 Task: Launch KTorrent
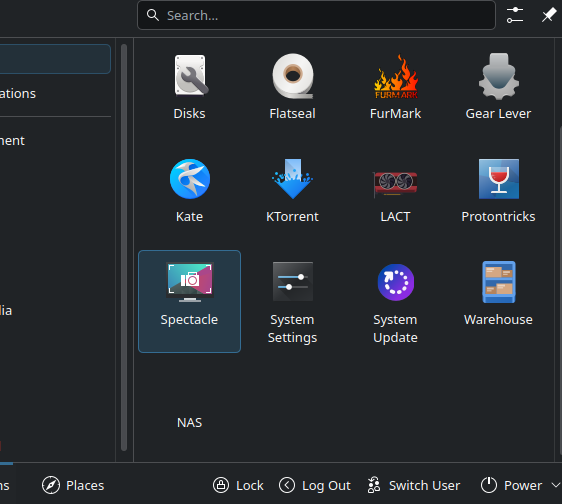coord(292,190)
